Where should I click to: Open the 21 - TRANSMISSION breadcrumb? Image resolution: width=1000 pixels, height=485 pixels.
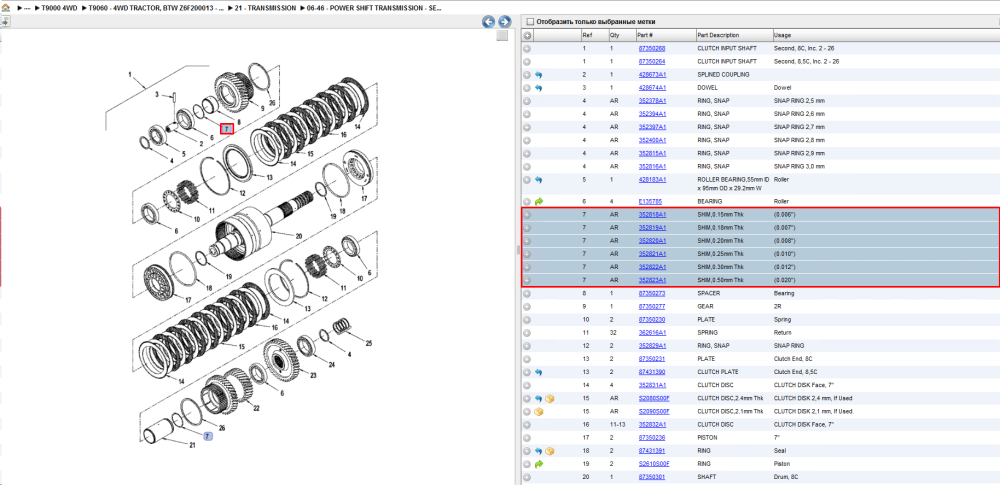tap(266, 9)
